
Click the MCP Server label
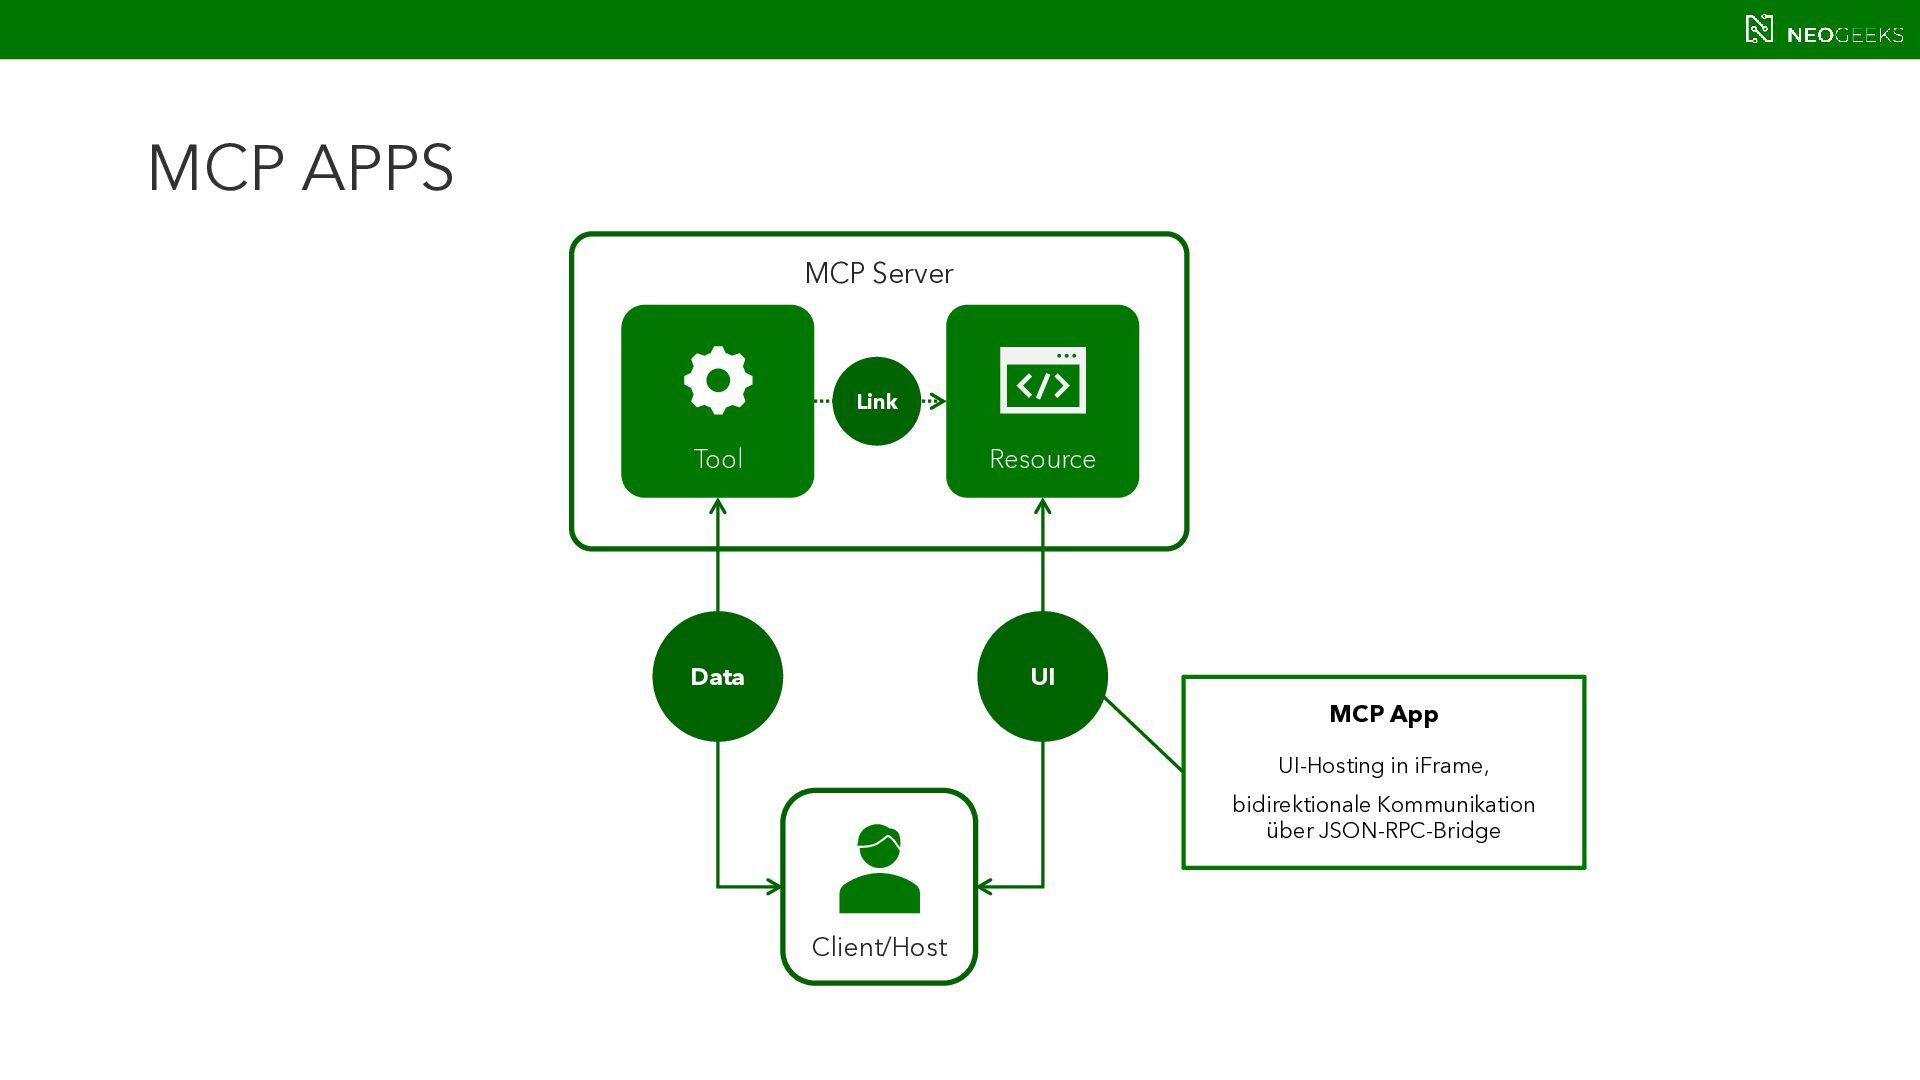[878, 273]
